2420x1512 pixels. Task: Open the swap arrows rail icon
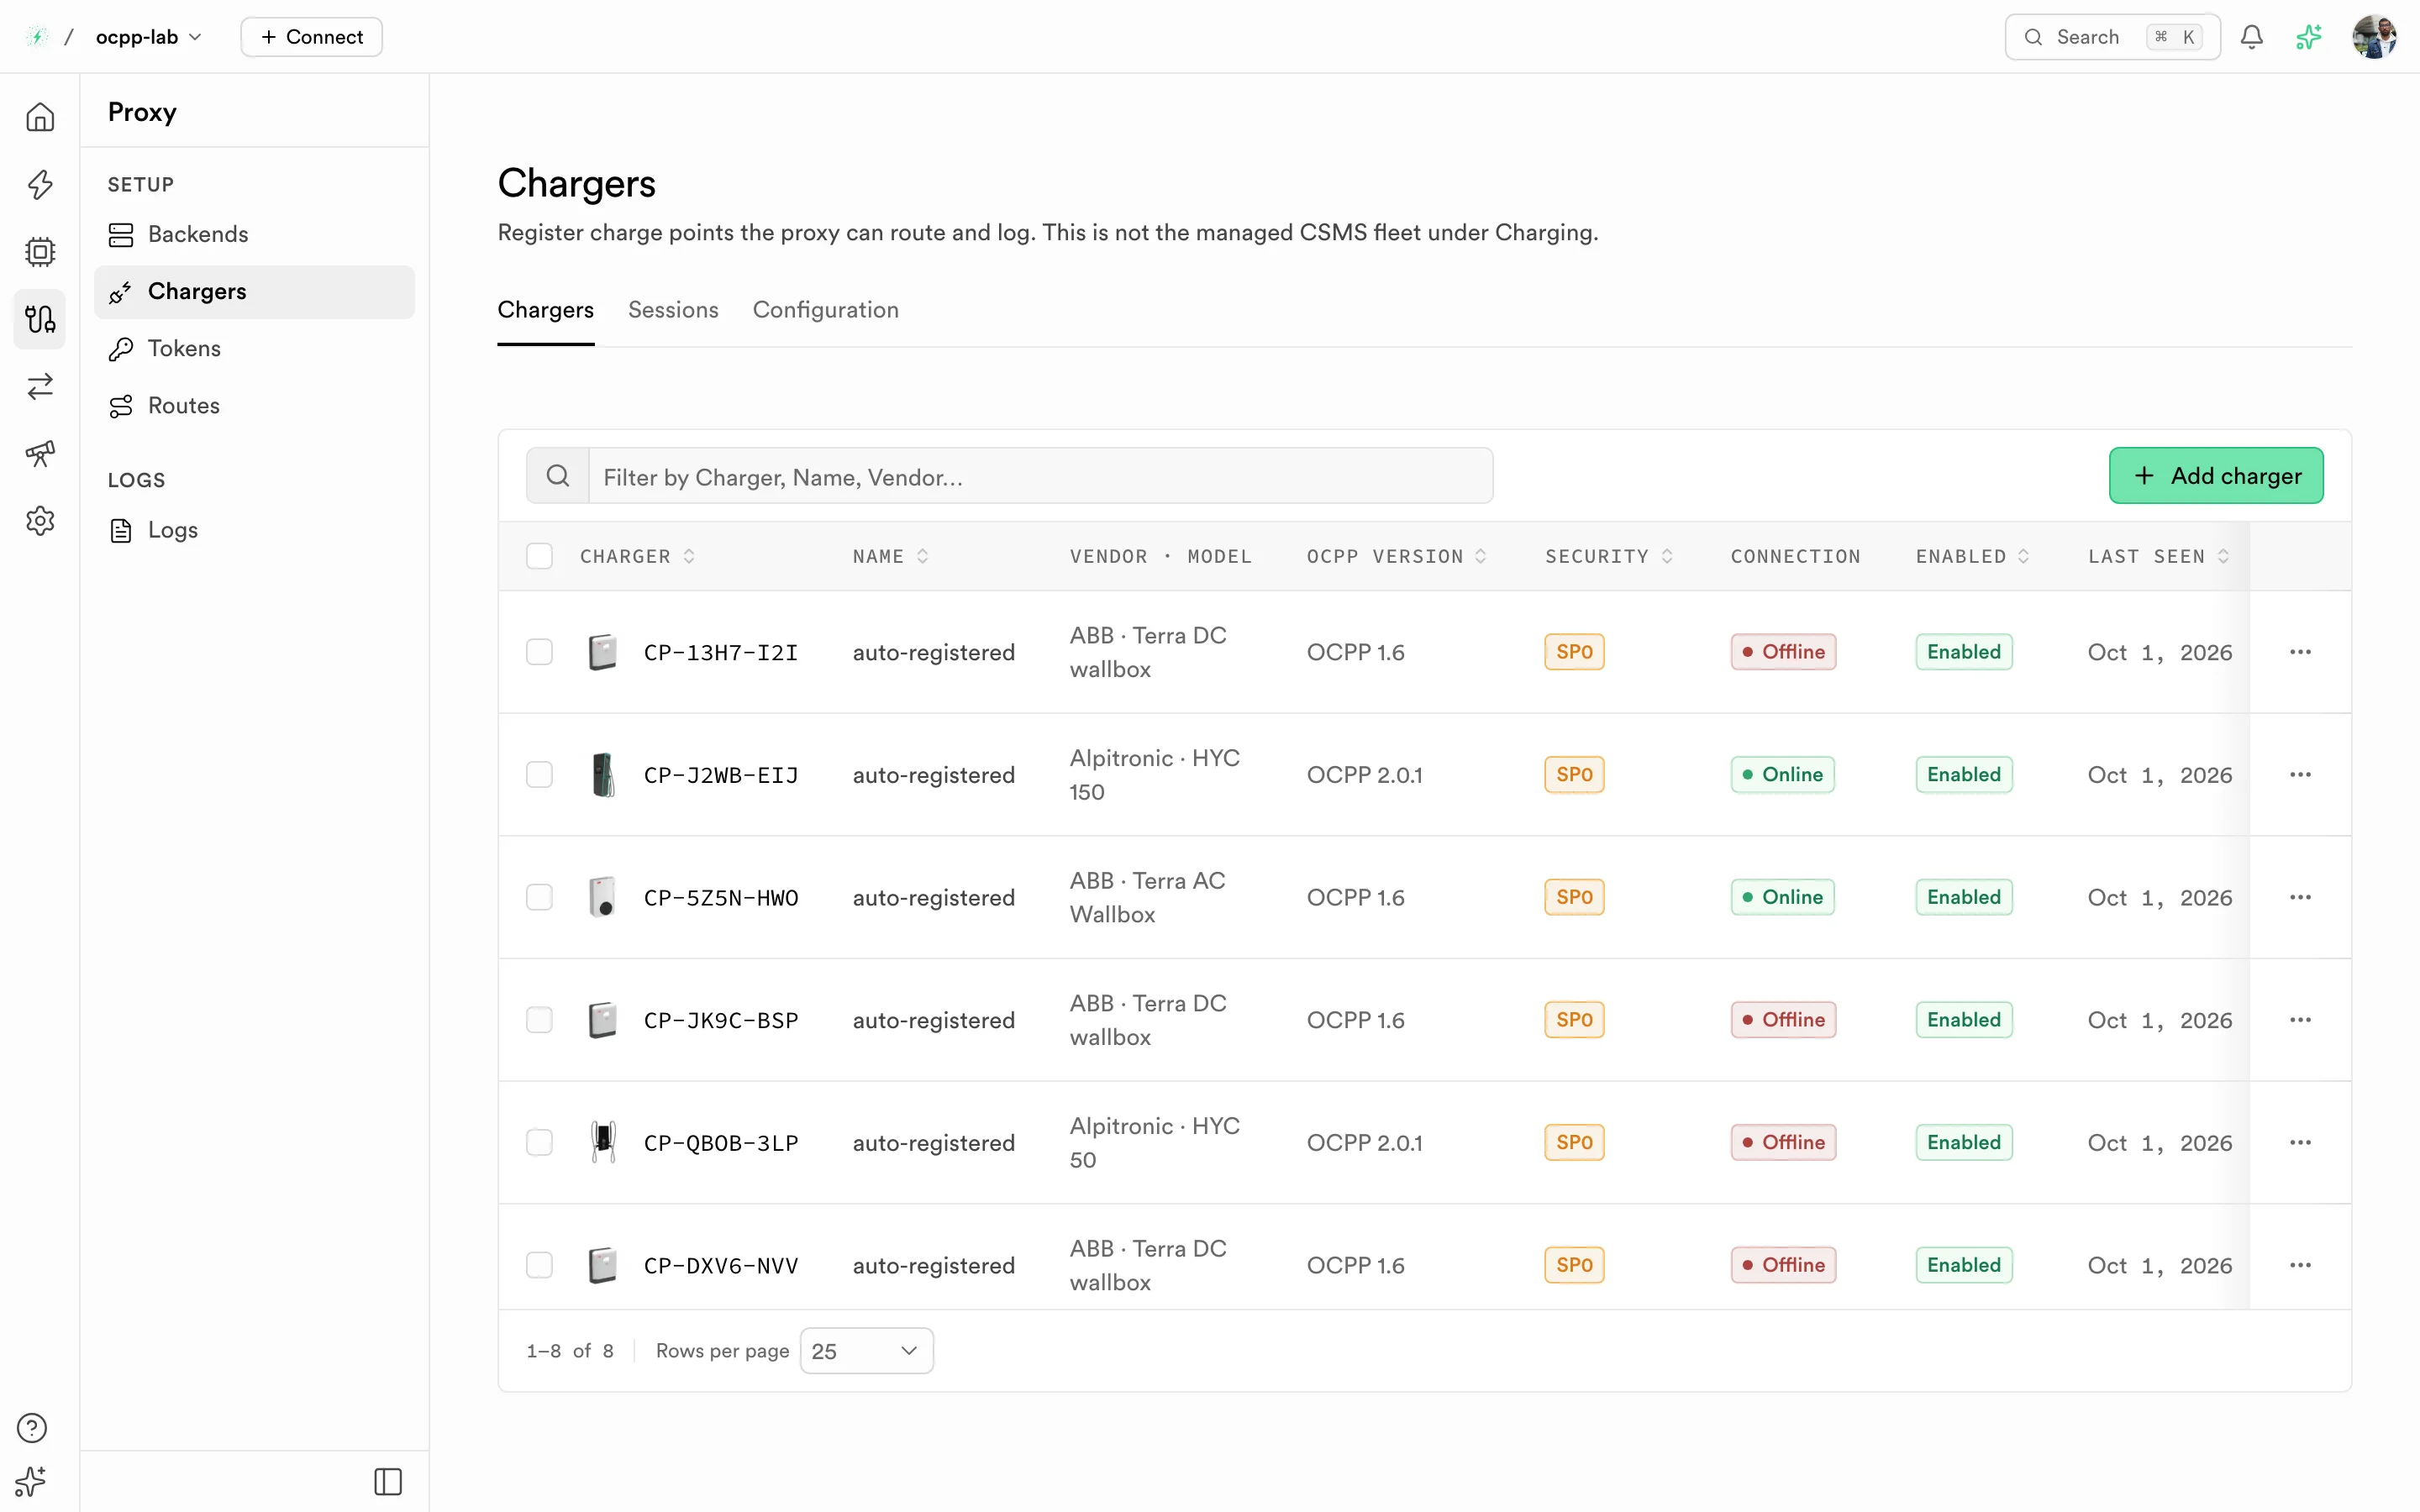pos(40,386)
